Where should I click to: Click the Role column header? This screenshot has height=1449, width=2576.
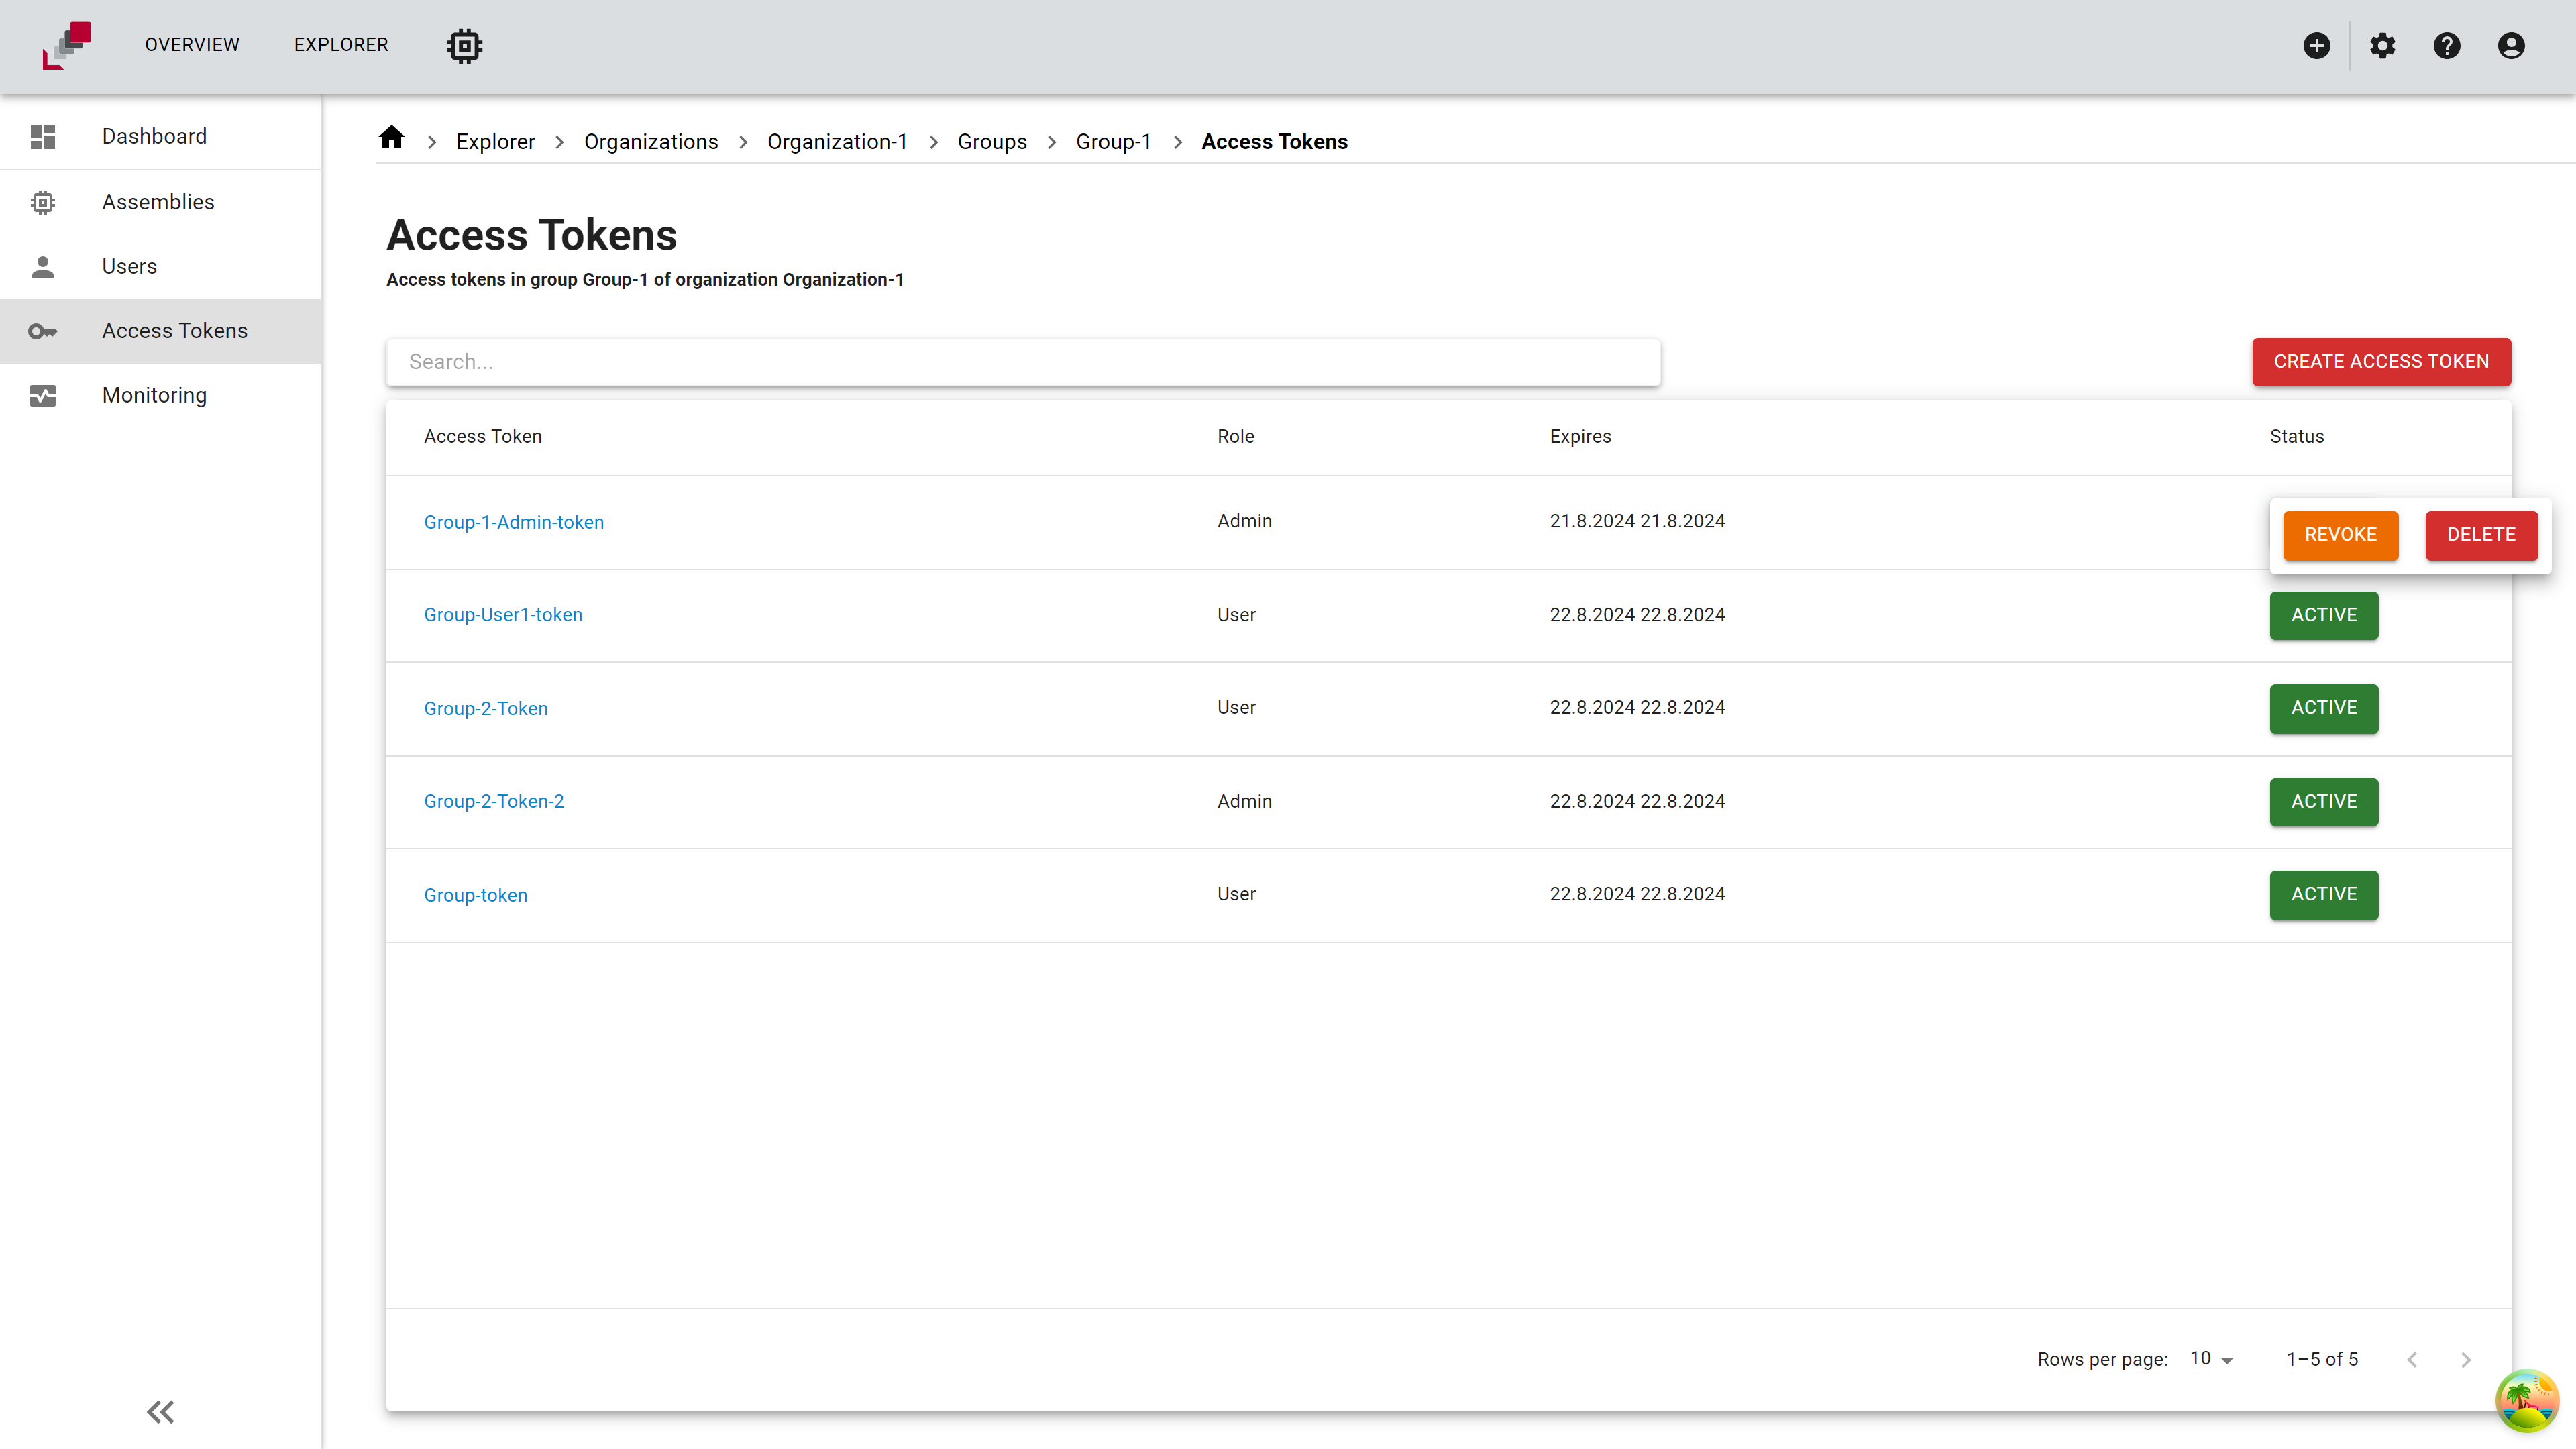(1235, 437)
